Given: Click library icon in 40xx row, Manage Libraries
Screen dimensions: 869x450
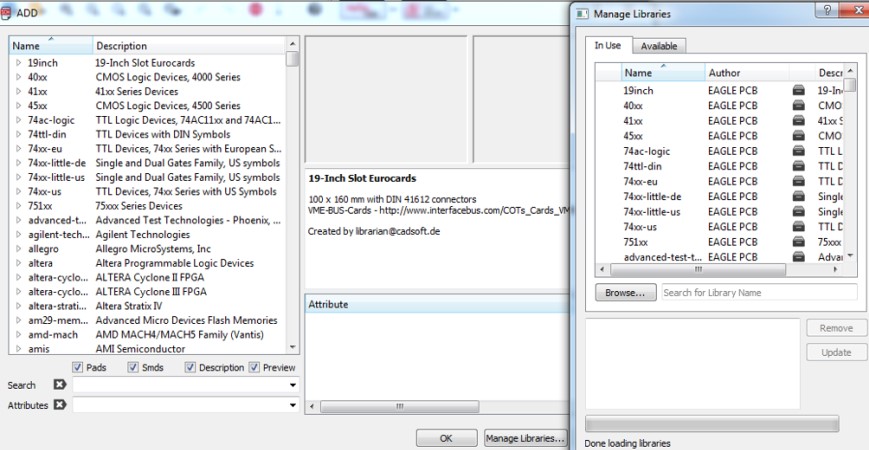Looking at the screenshot, I should (799, 105).
